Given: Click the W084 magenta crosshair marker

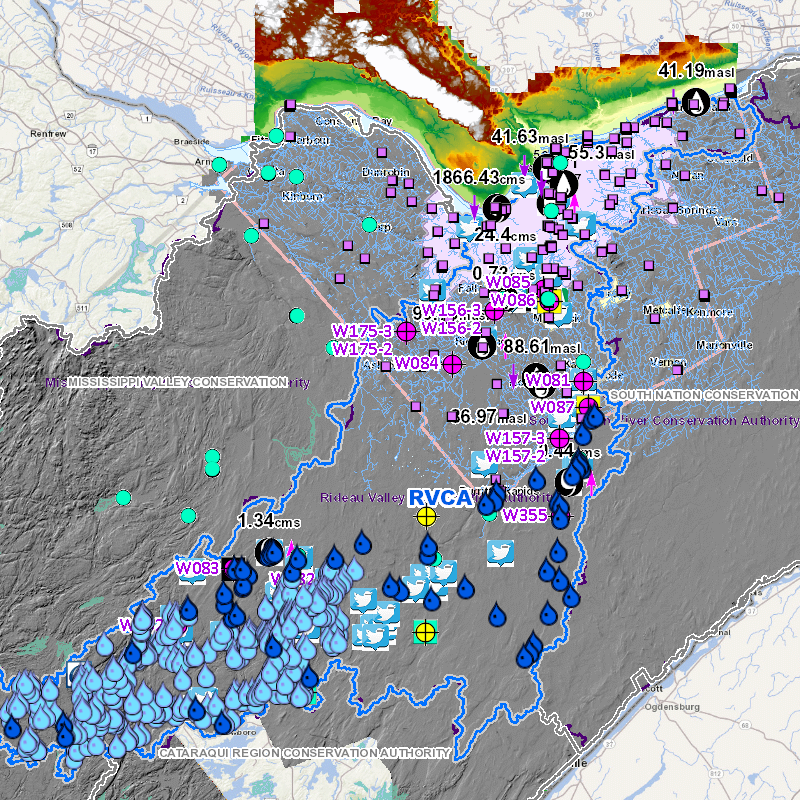Looking at the screenshot, I should click(x=452, y=364).
